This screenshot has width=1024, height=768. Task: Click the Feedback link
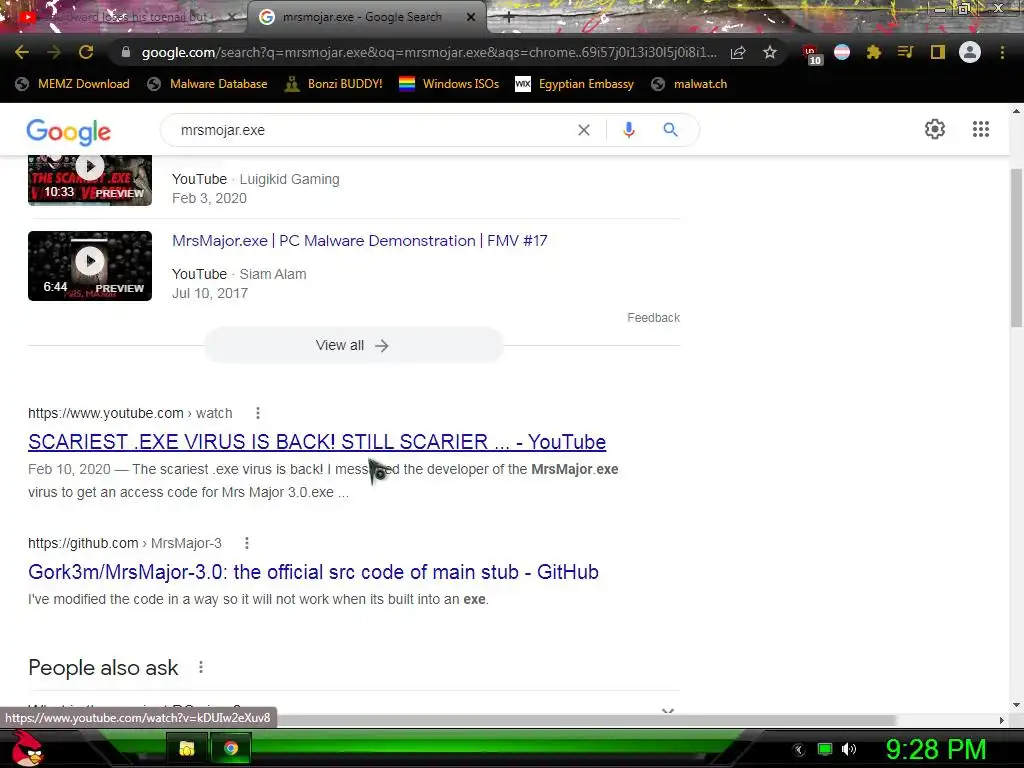[x=653, y=317]
